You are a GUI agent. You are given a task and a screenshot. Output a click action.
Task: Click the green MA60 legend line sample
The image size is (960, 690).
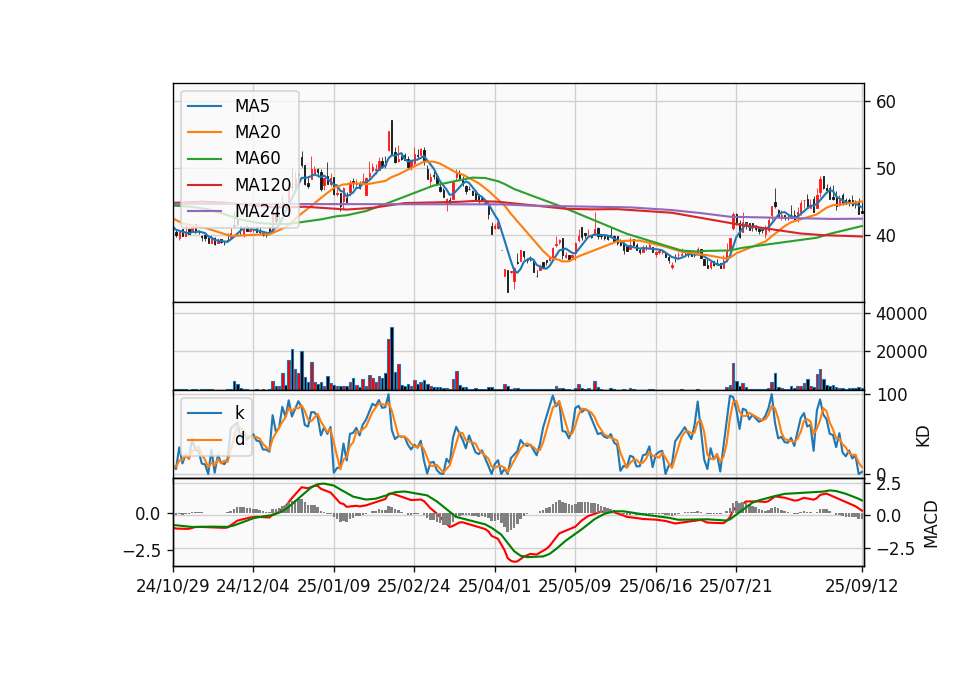(x=204, y=159)
